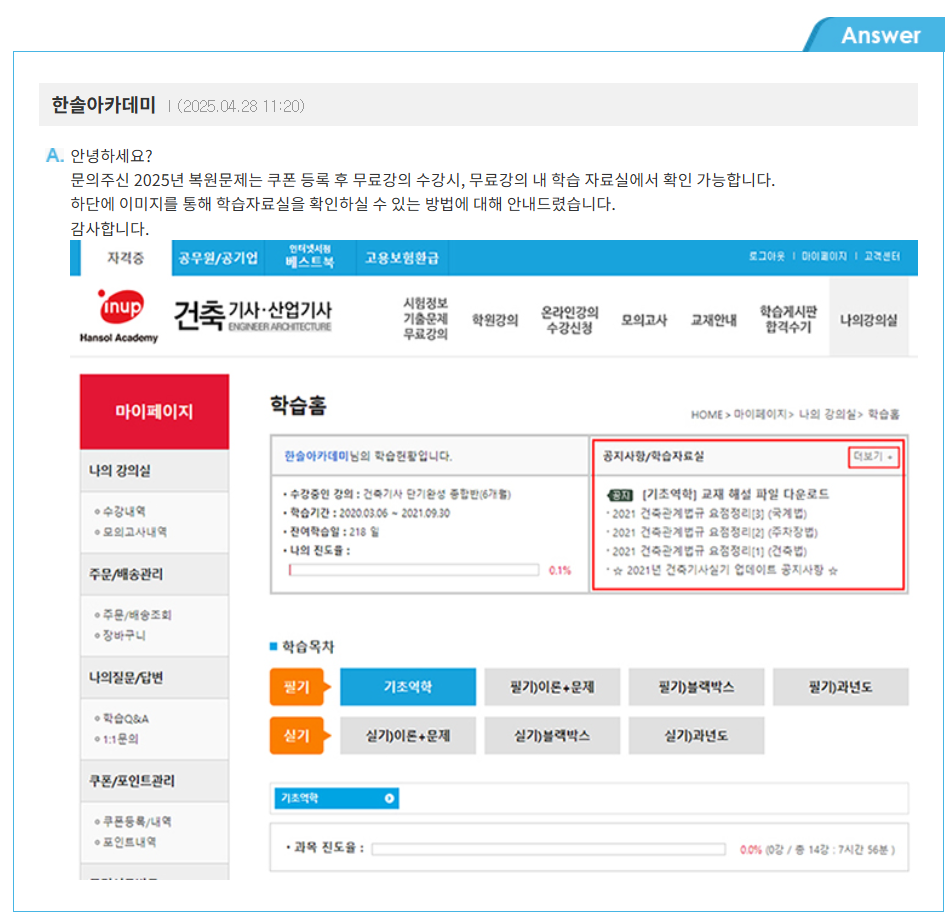The height and width of the screenshot is (917, 950).
Task: Click the 학습홈 page heading
Action: point(298,405)
